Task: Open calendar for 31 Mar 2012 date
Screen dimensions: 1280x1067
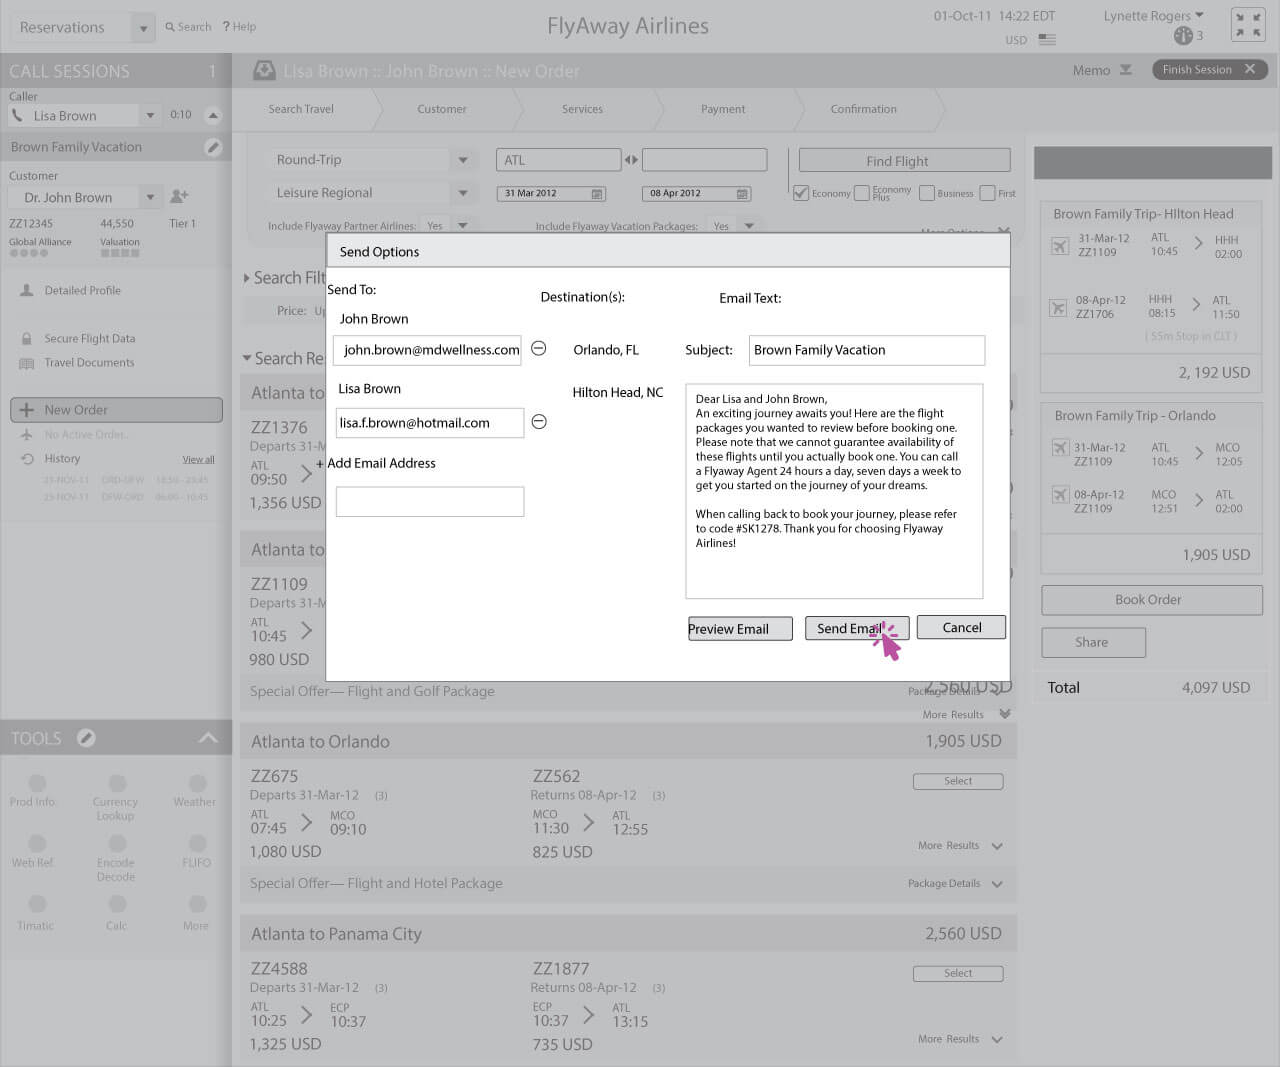Action: pyautogui.click(x=597, y=194)
